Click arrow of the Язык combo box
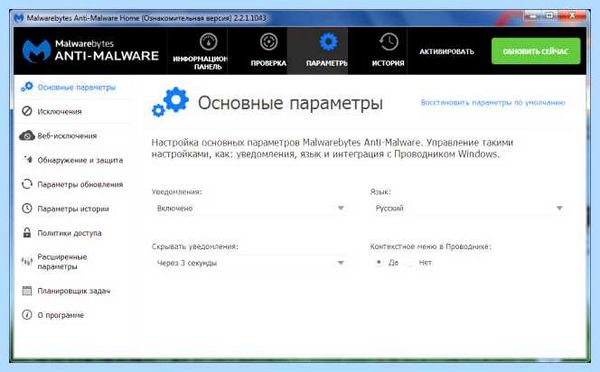 559,208
